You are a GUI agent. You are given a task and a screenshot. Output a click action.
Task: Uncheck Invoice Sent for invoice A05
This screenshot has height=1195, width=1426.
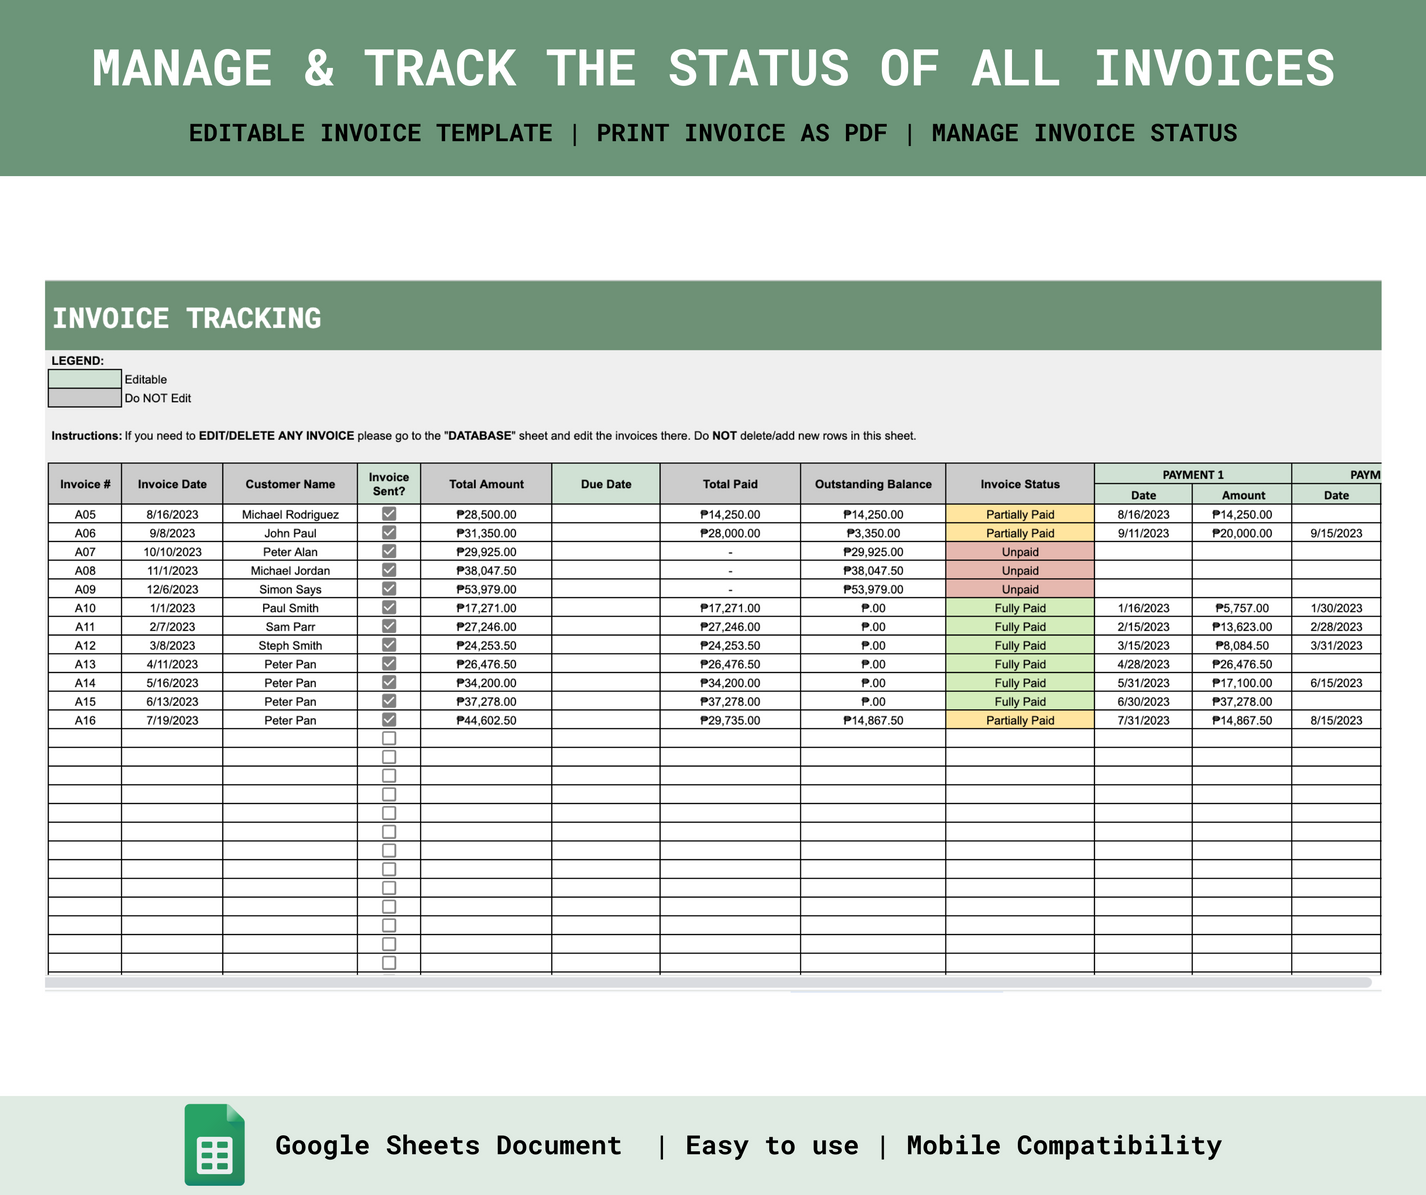click(x=389, y=513)
